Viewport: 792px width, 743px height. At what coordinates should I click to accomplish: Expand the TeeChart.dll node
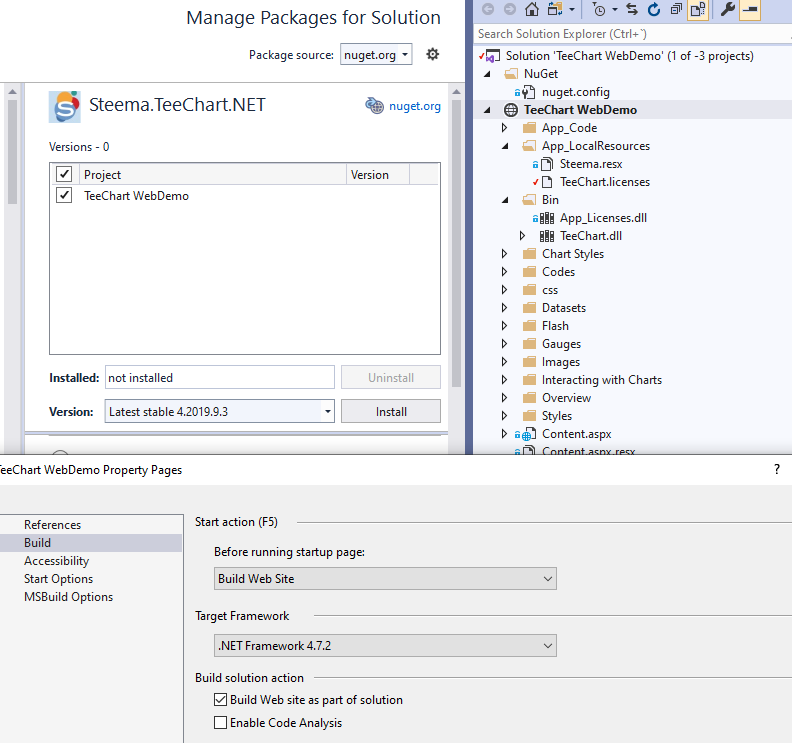522,236
